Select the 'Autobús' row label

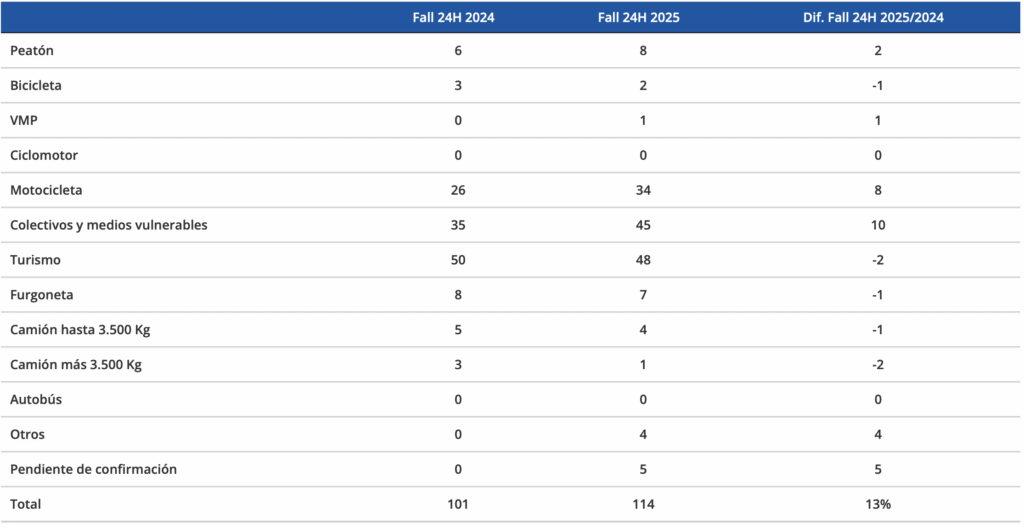[36, 399]
